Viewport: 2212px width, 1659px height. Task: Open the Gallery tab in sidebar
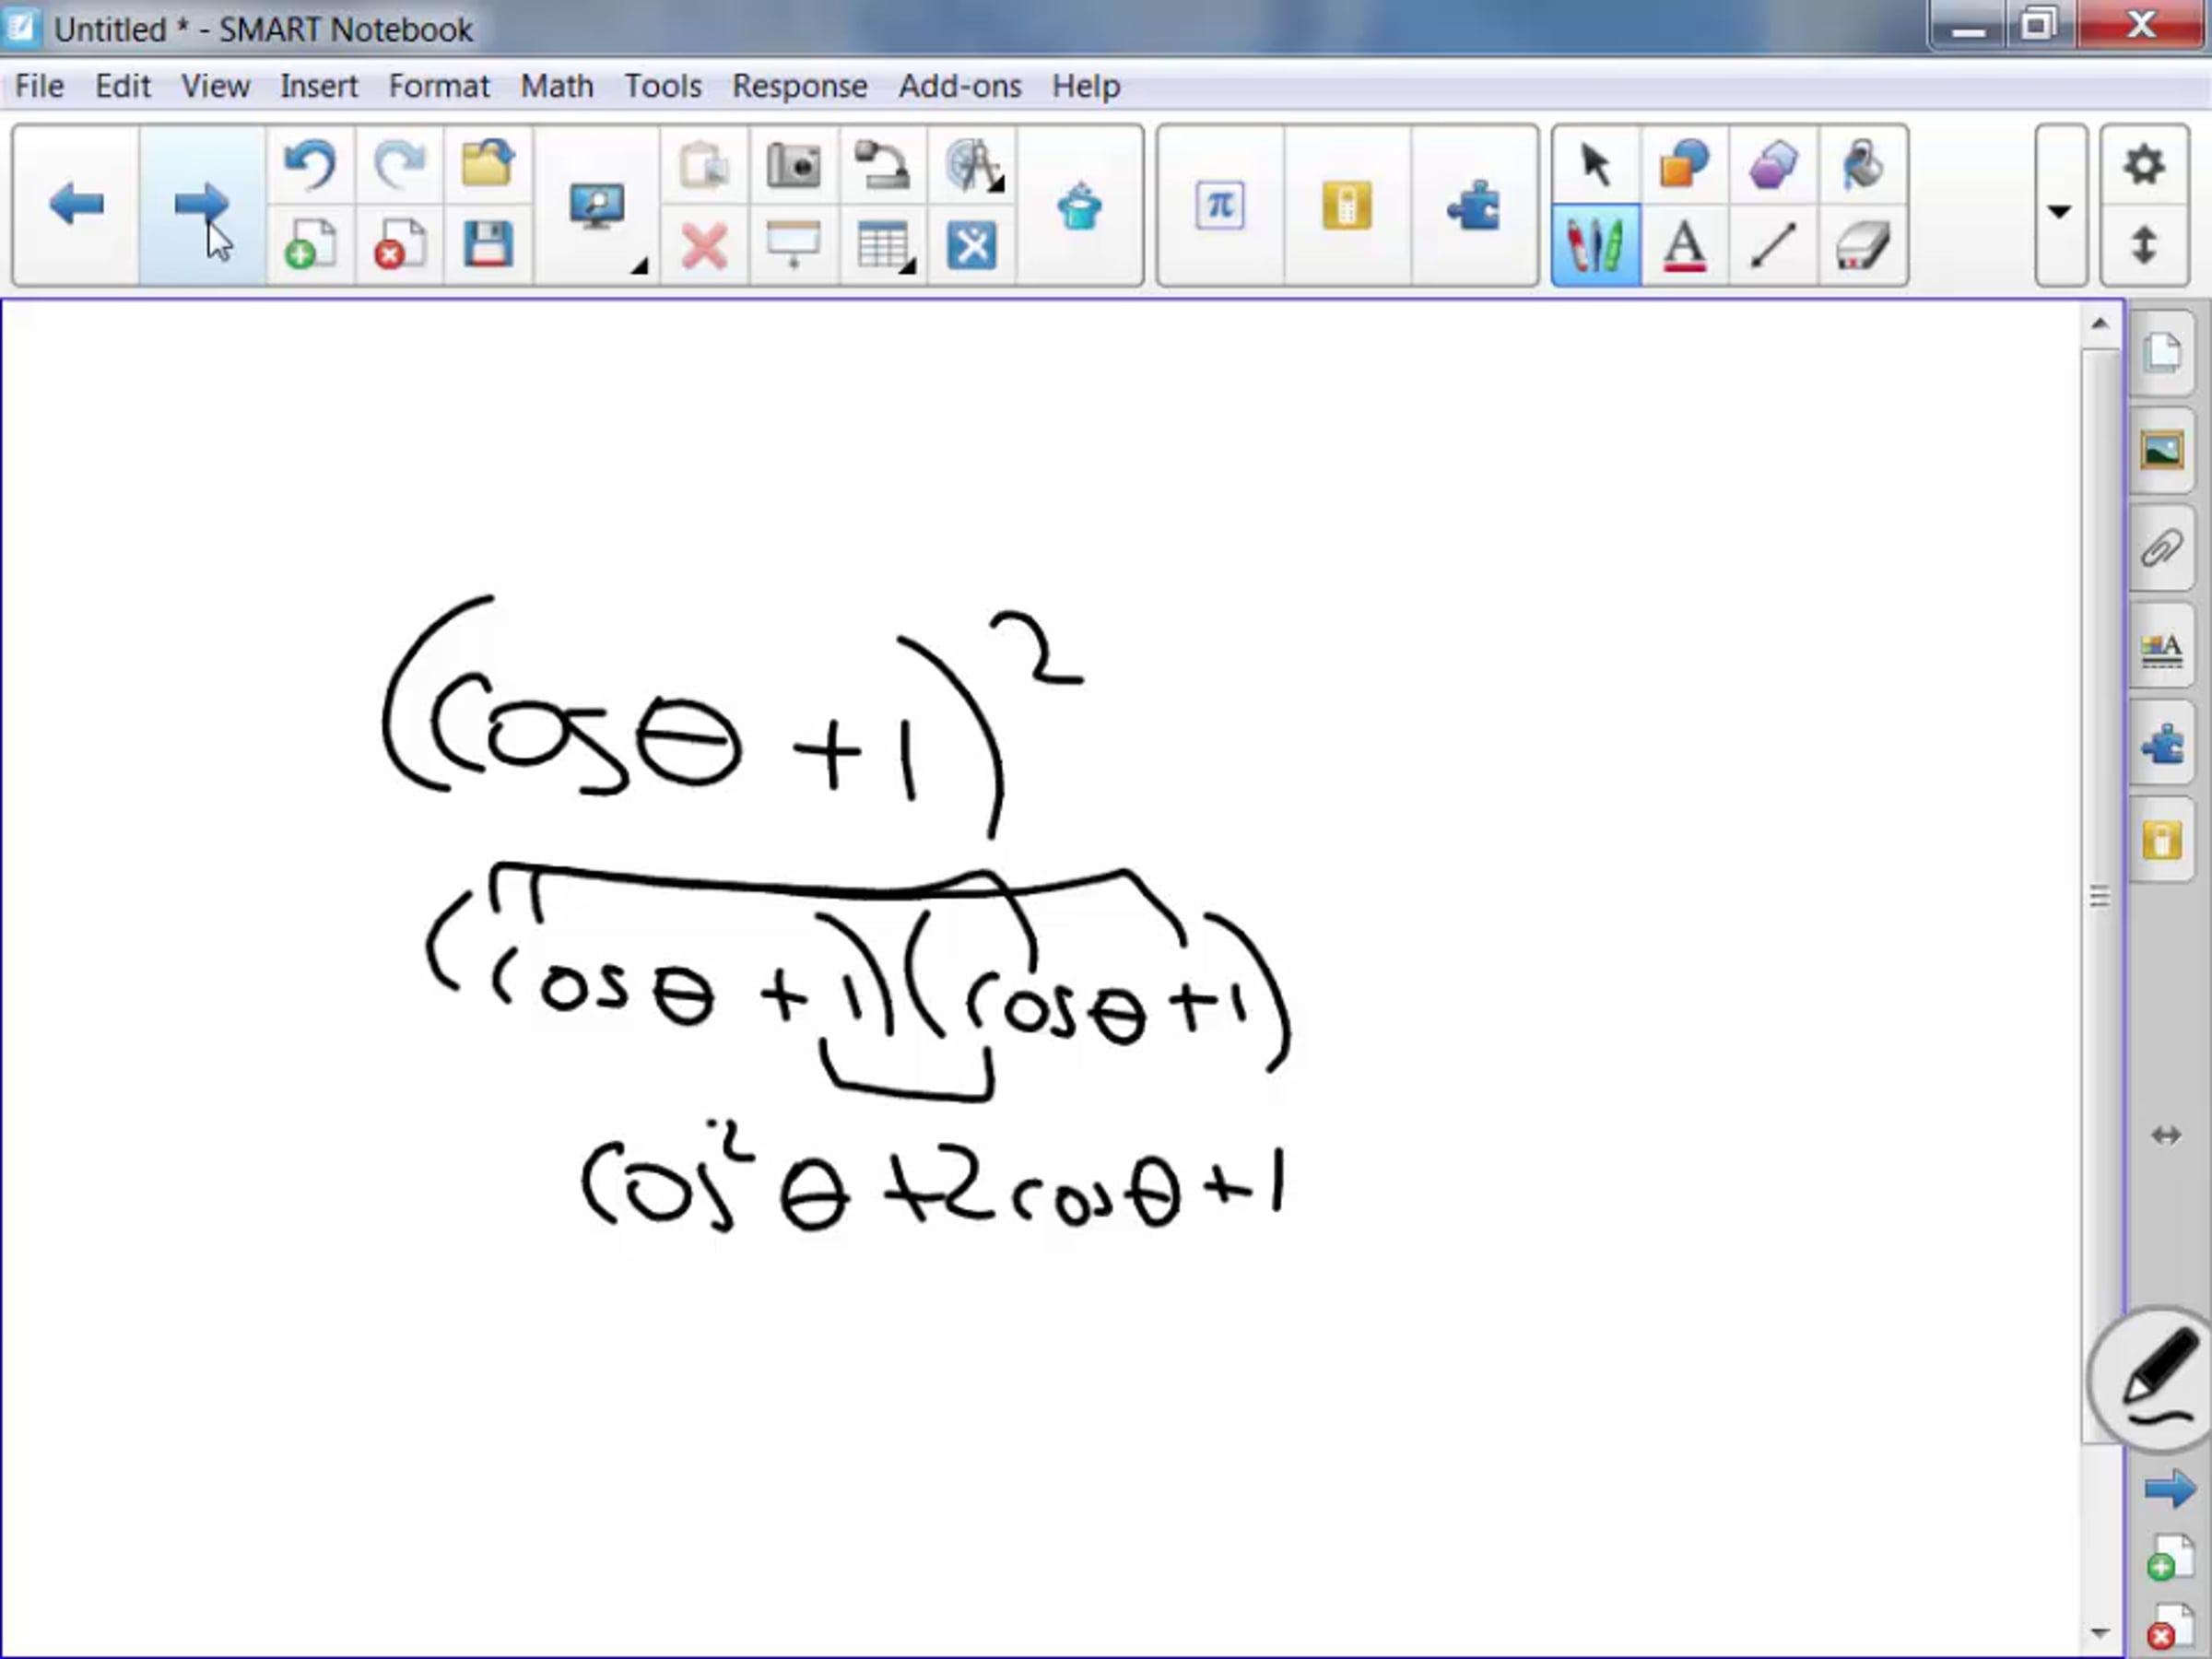coord(2162,451)
